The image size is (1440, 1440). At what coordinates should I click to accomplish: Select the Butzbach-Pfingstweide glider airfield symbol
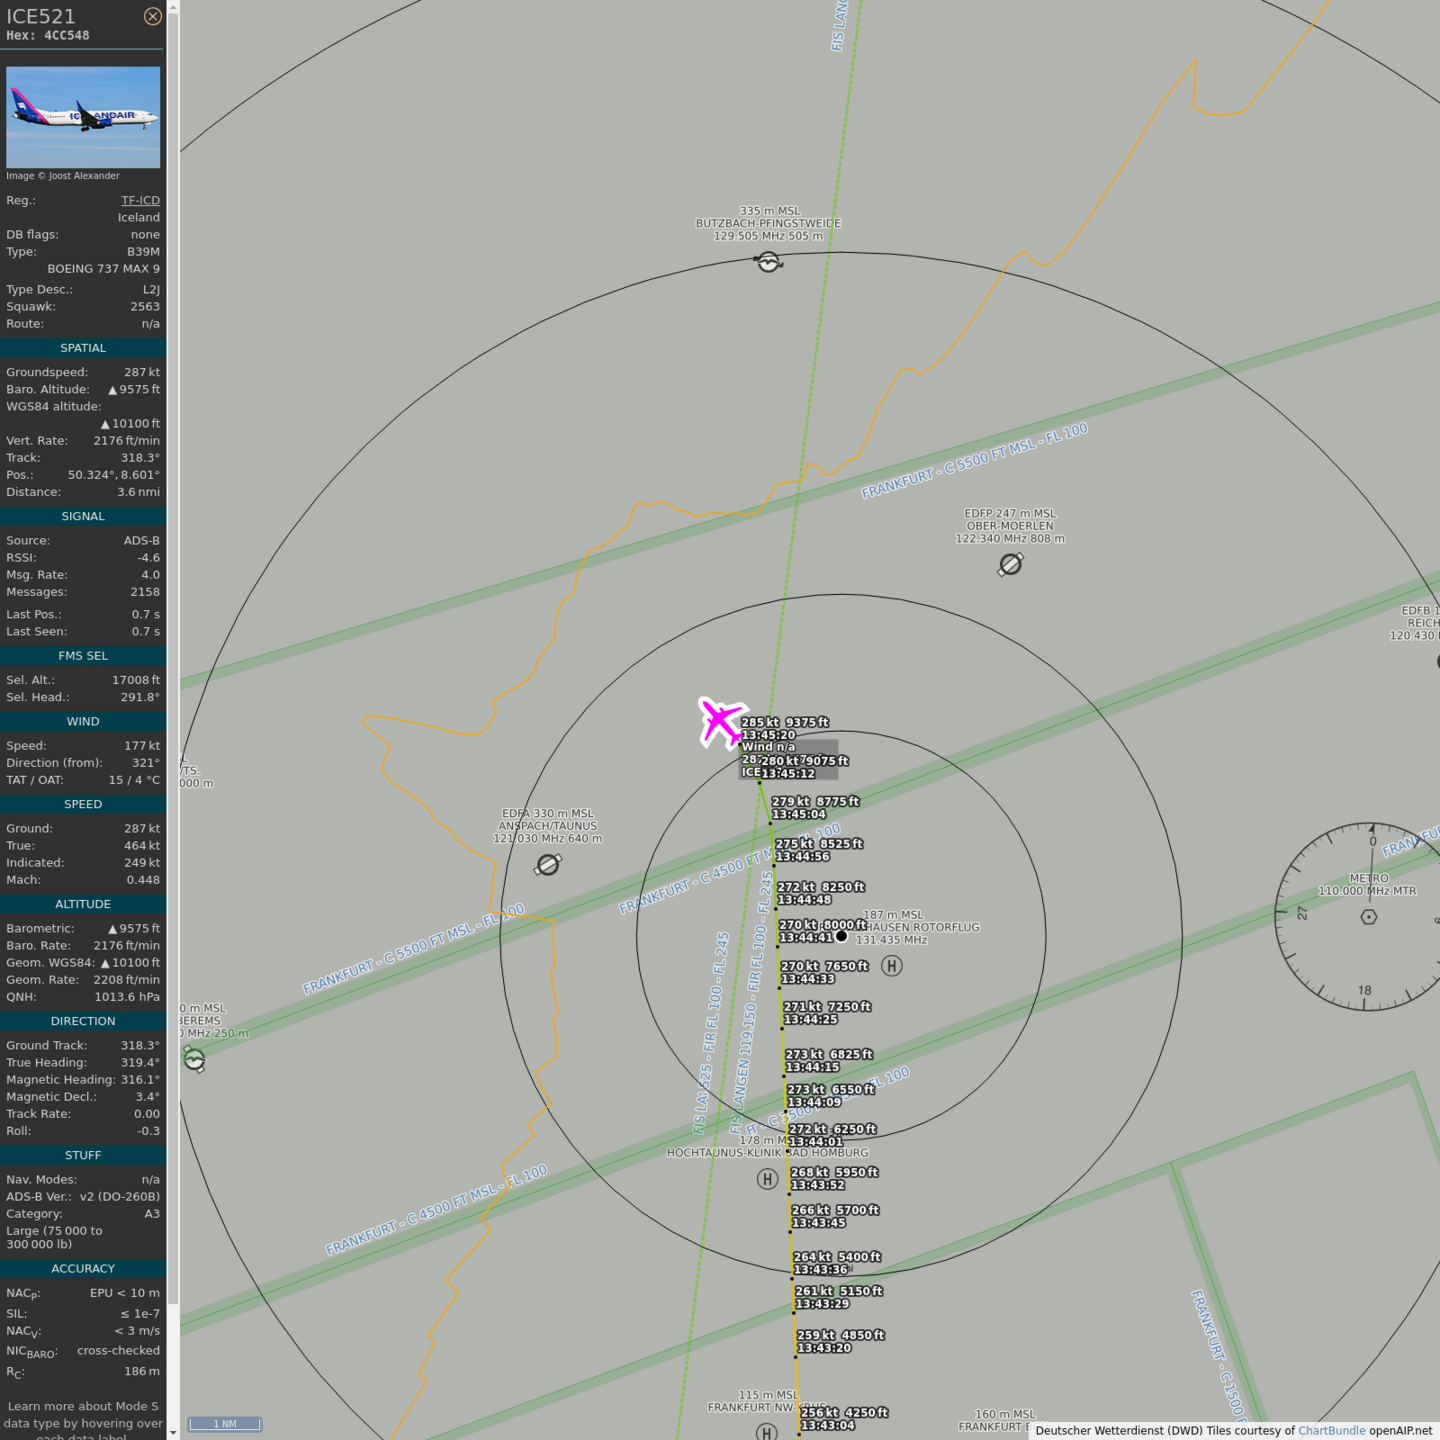coord(768,262)
